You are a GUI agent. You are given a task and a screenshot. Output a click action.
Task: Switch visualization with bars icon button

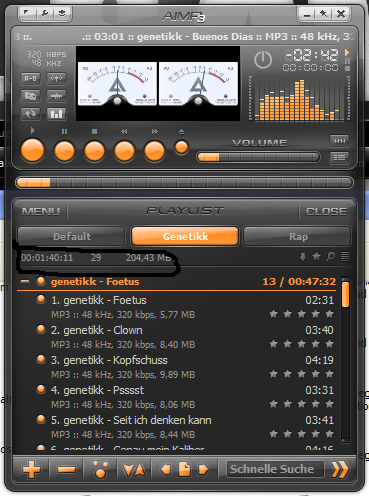click(x=56, y=114)
